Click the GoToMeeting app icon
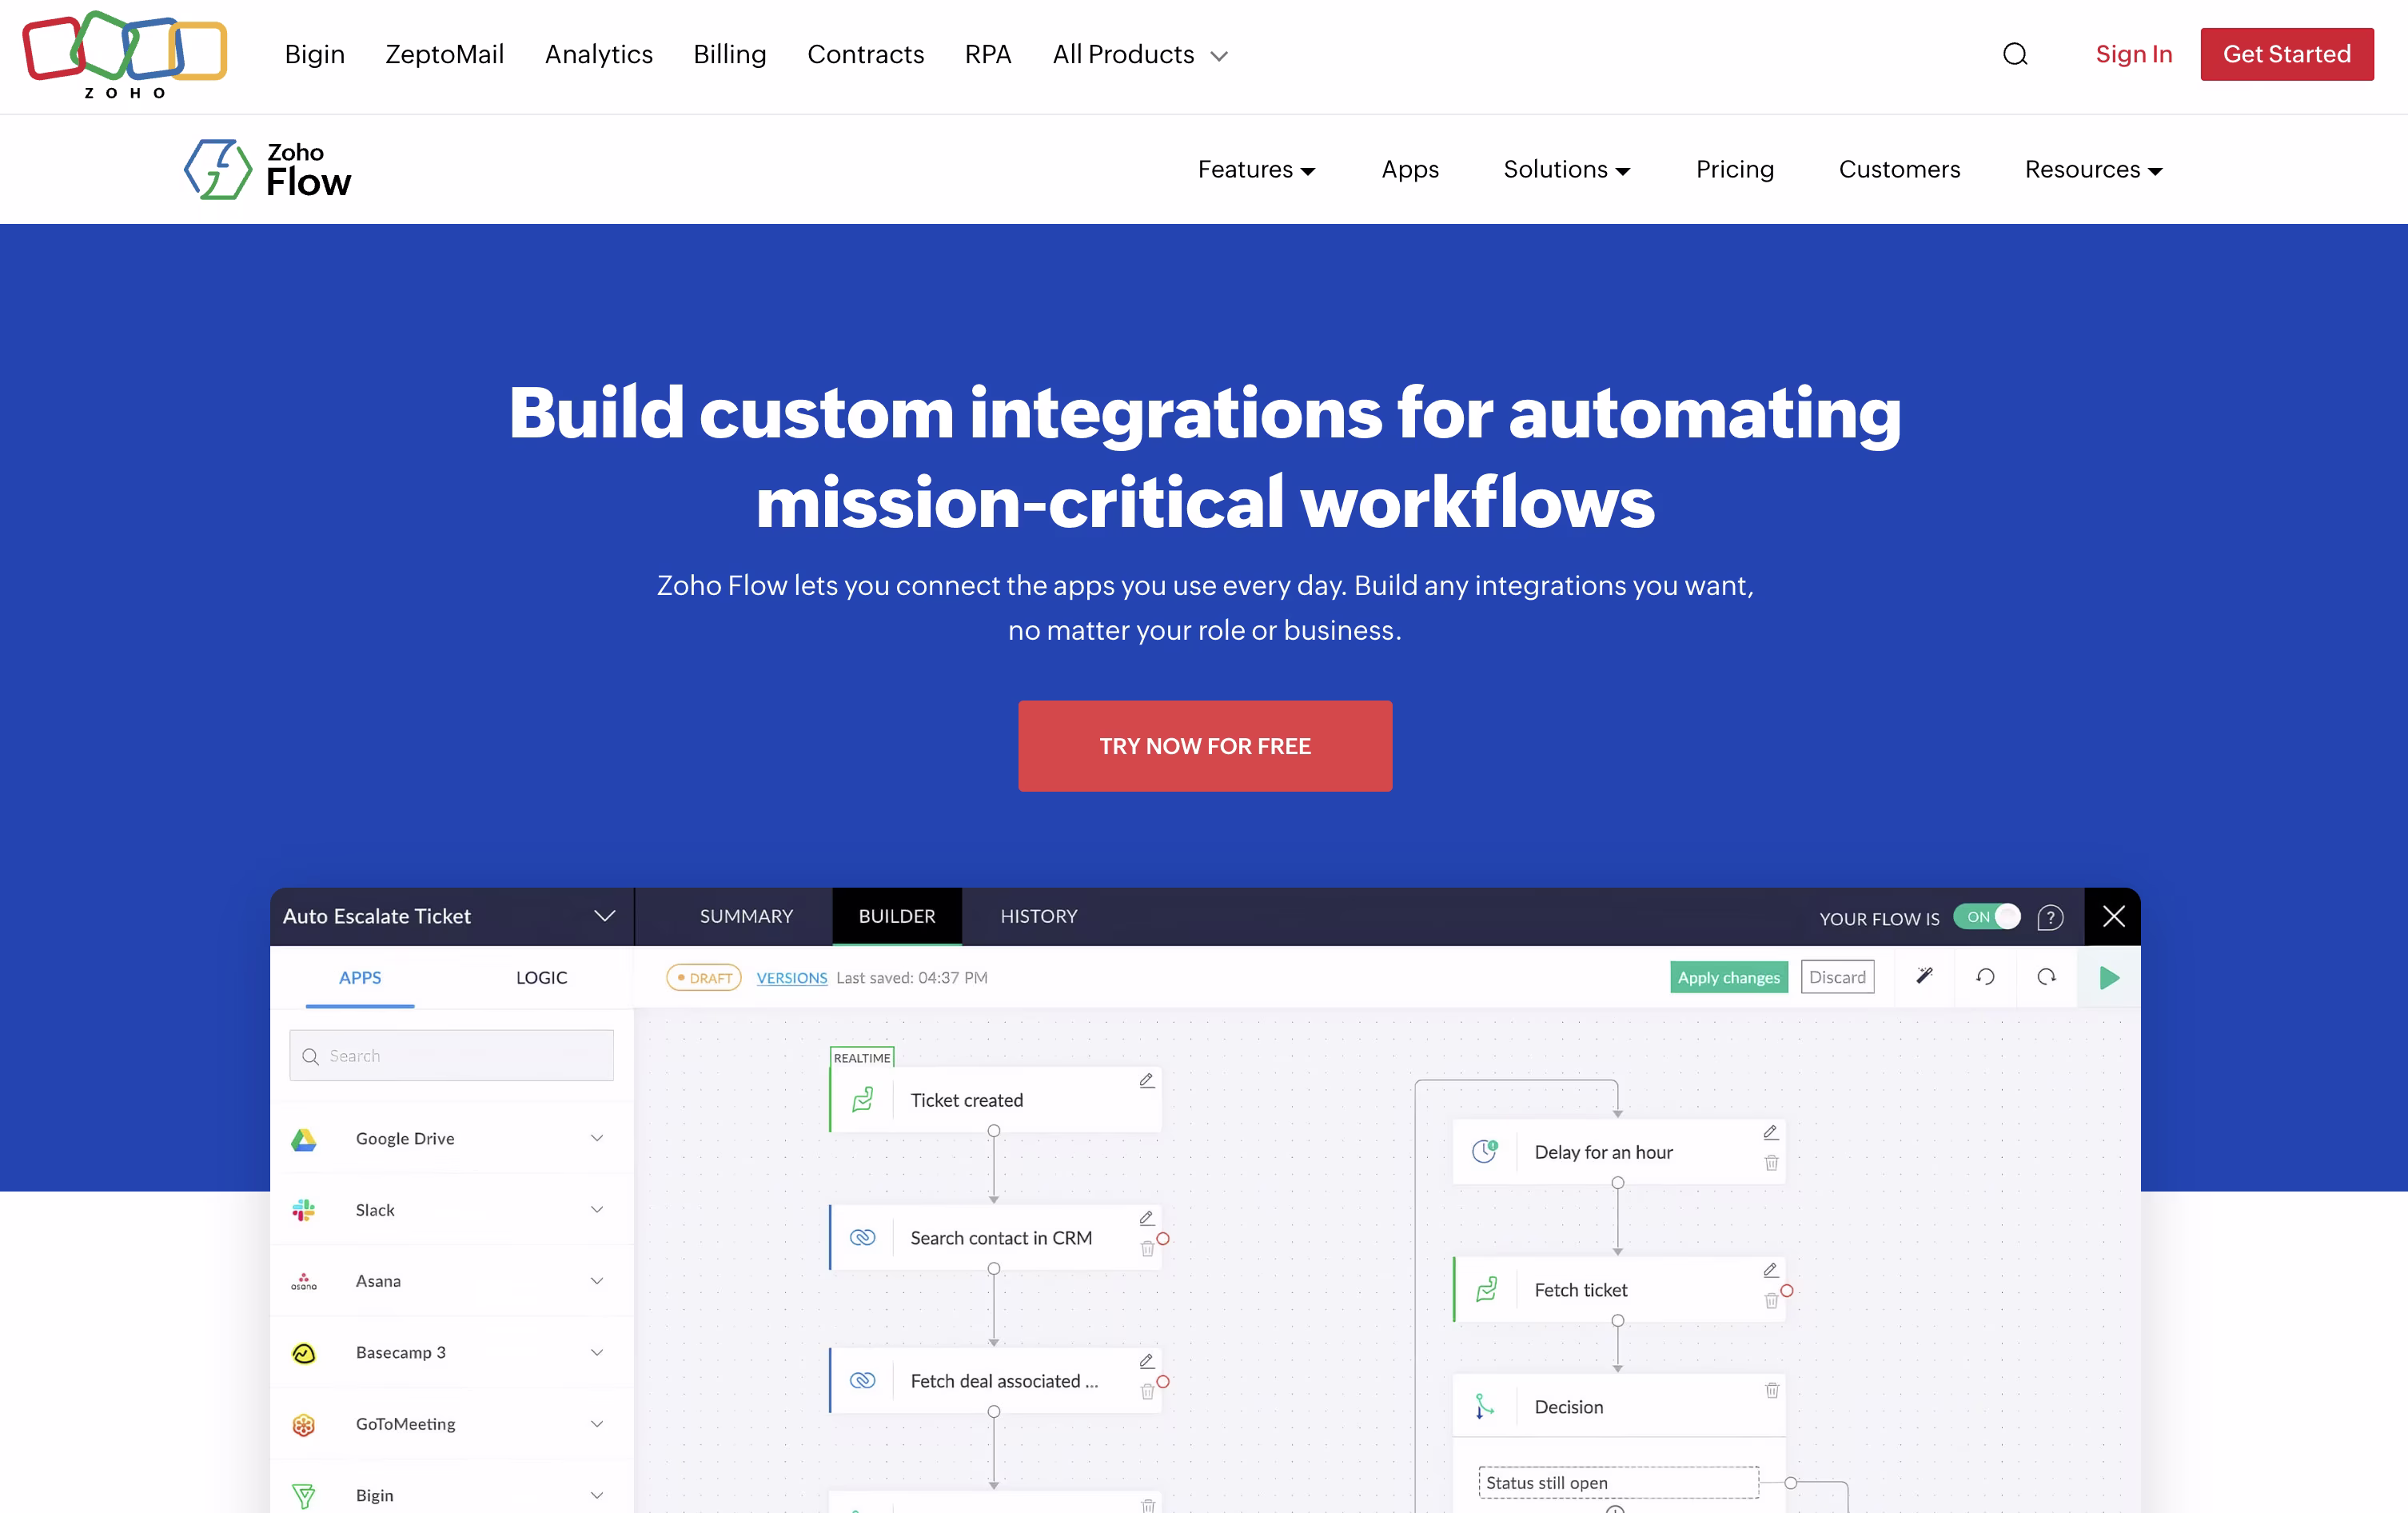This screenshot has width=2408, height=1513. pyautogui.click(x=304, y=1424)
